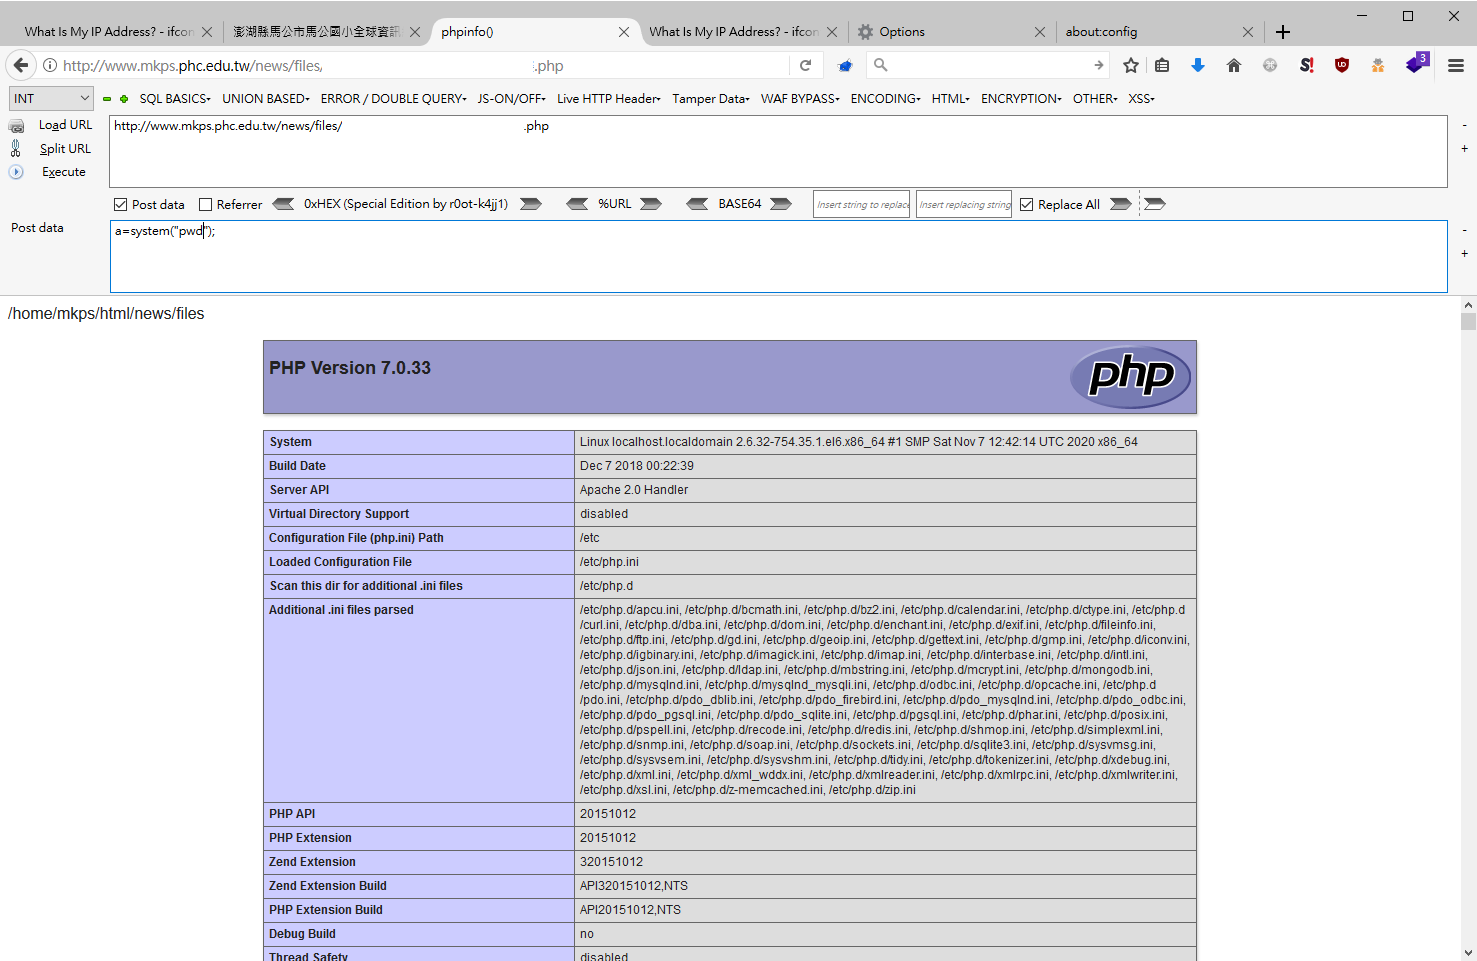This screenshot has height=961, width=1477.
Task: Bookmark this page with the star icon
Action: (1131, 65)
